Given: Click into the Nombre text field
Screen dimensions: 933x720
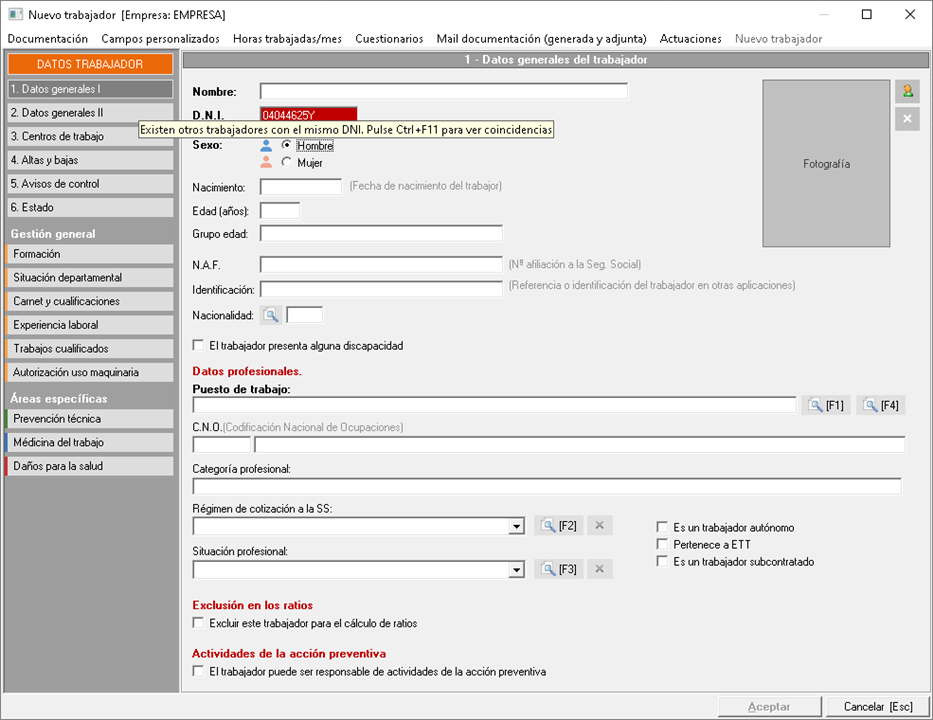Looking at the screenshot, I should [x=443, y=92].
